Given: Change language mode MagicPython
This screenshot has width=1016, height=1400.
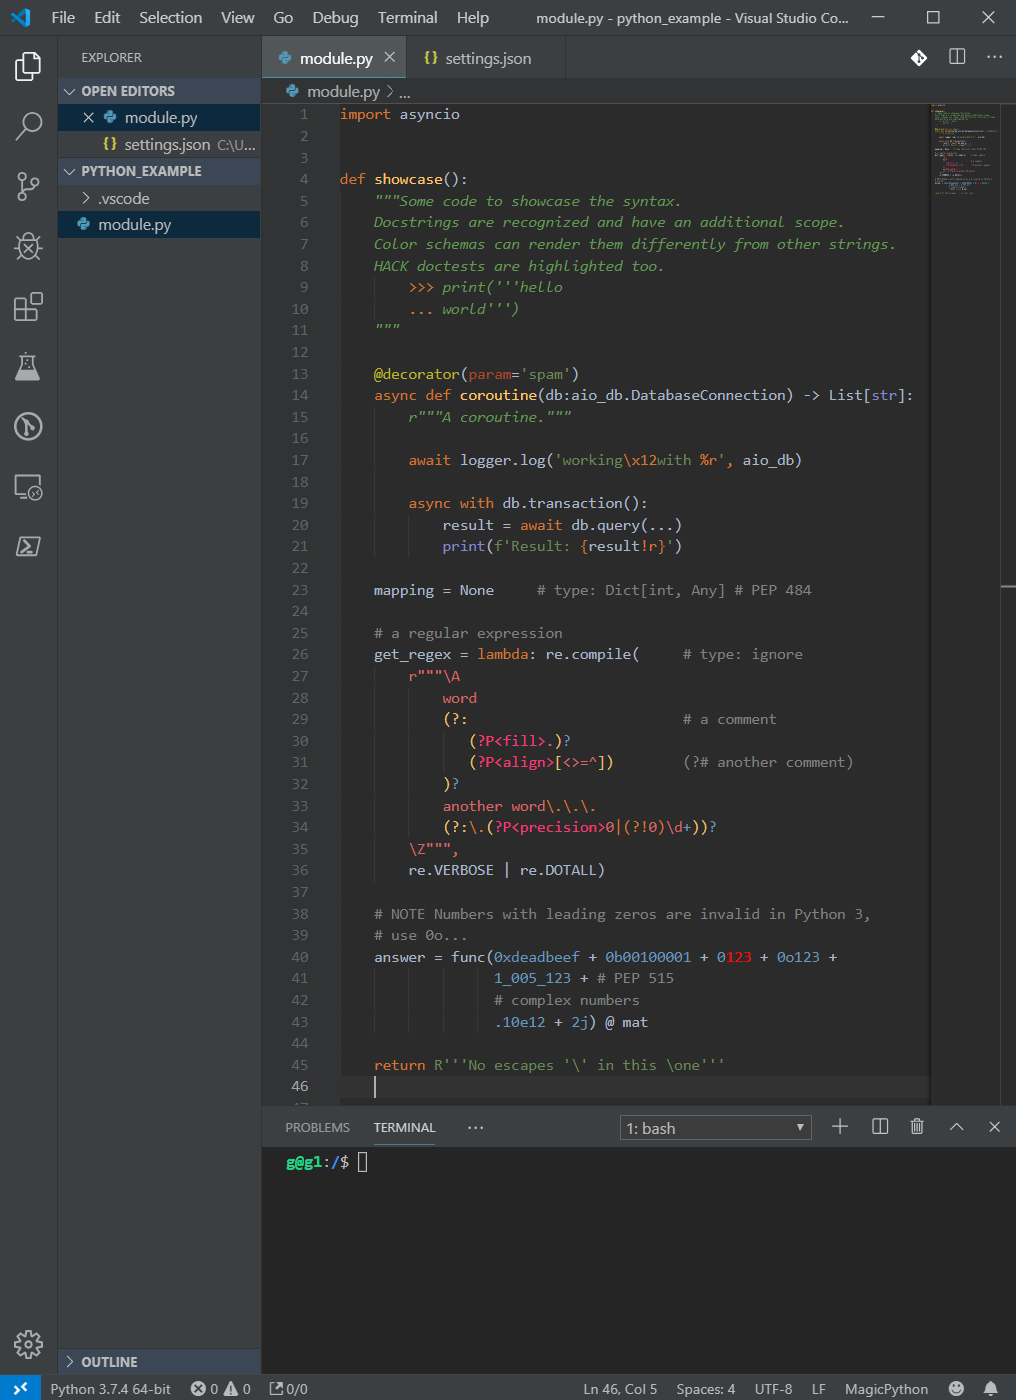Looking at the screenshot, I should click(886, 1388).
